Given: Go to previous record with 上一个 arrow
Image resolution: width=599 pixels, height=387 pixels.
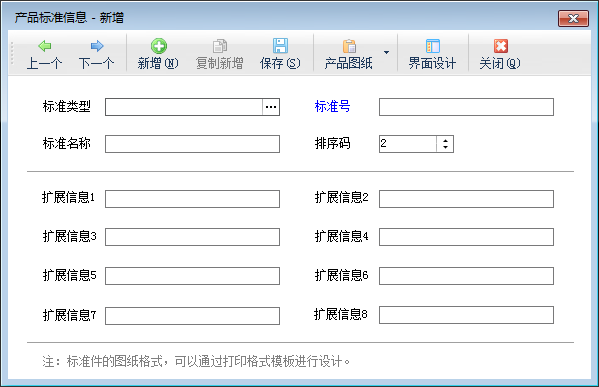Looking at the screenshot, I should [45, 46].
